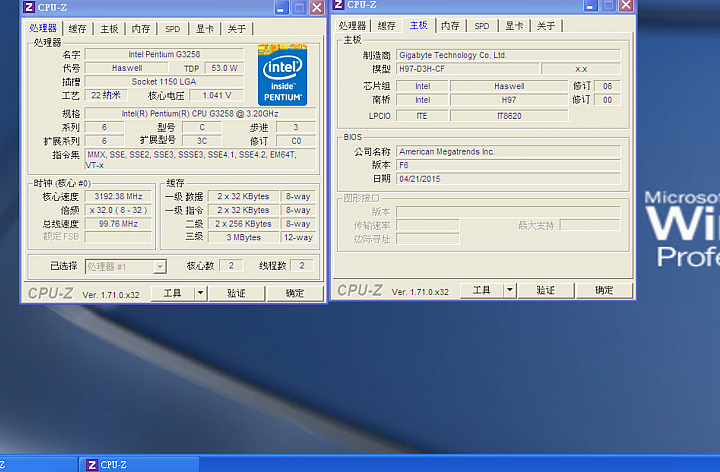Switch to 主板 tab in left window
720x472 pixels.
pyautogui.click(x=109, y=29)
